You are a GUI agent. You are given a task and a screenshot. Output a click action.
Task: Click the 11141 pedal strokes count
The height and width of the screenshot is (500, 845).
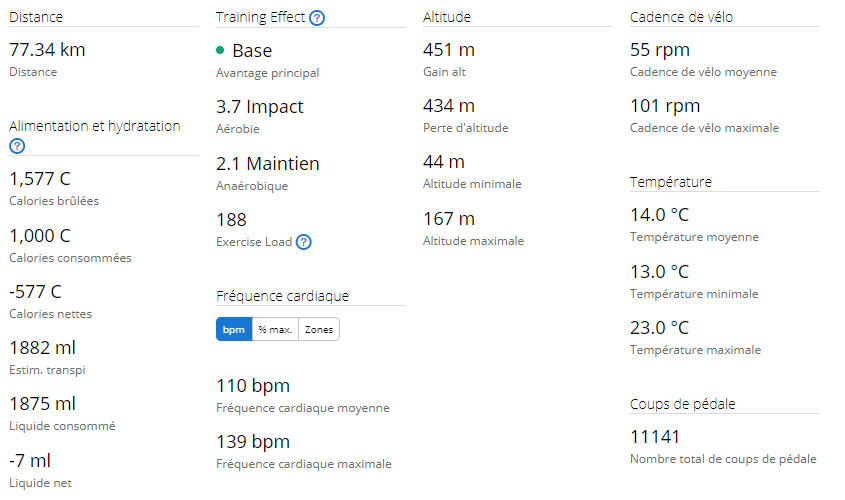pyautogui.click(x=655, y=436)
